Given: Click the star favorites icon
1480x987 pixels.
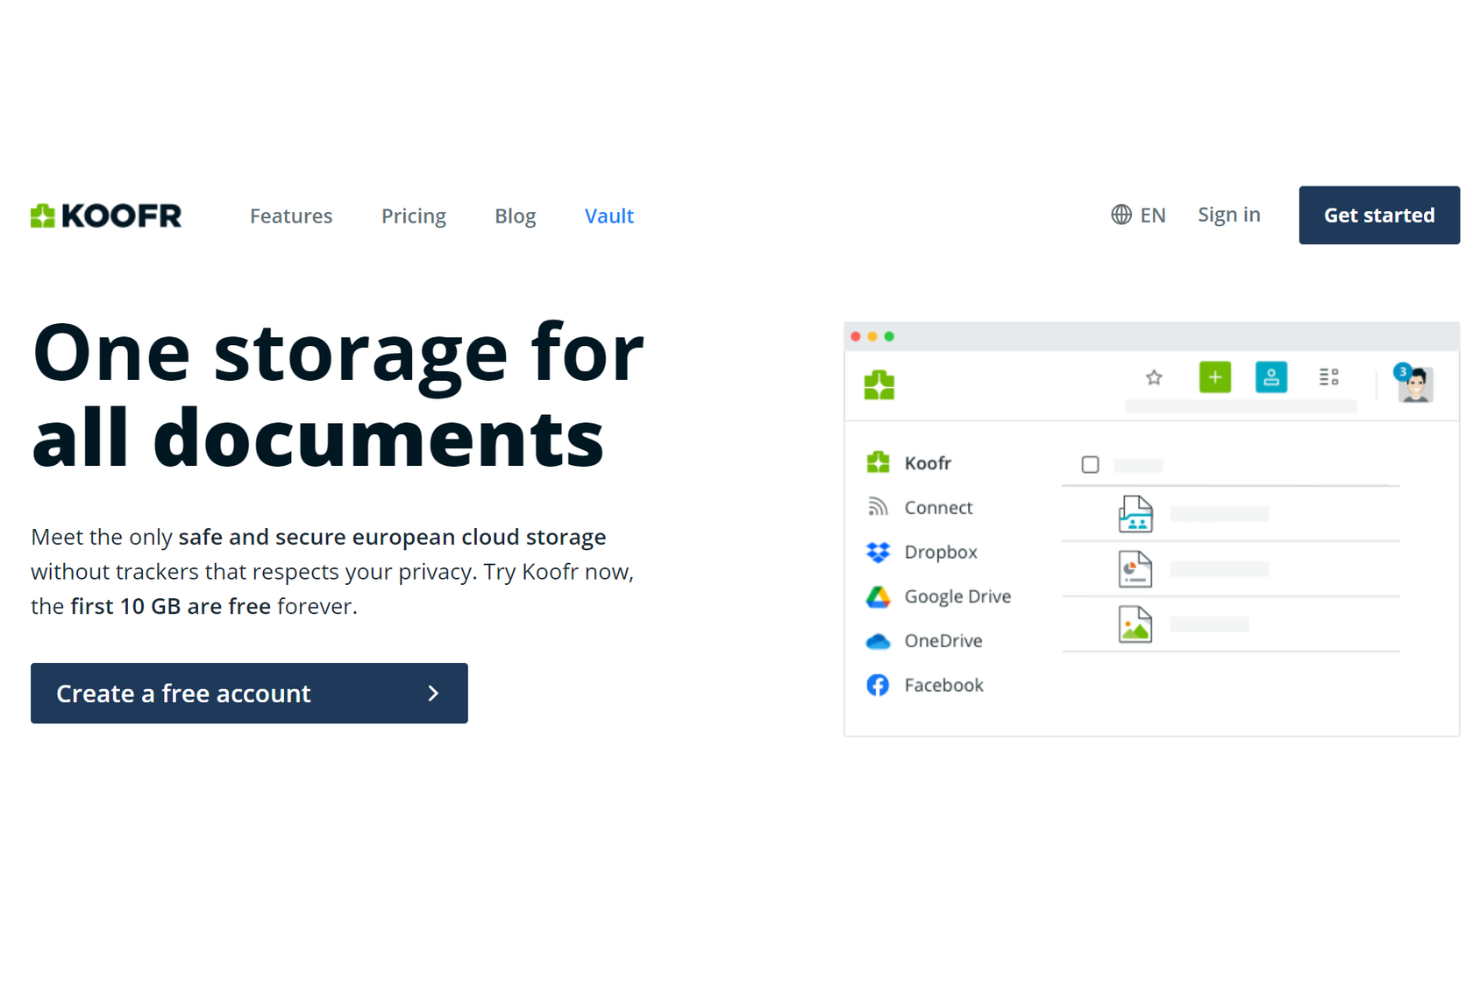Looking at the screenshot, I should point(1154,377).
